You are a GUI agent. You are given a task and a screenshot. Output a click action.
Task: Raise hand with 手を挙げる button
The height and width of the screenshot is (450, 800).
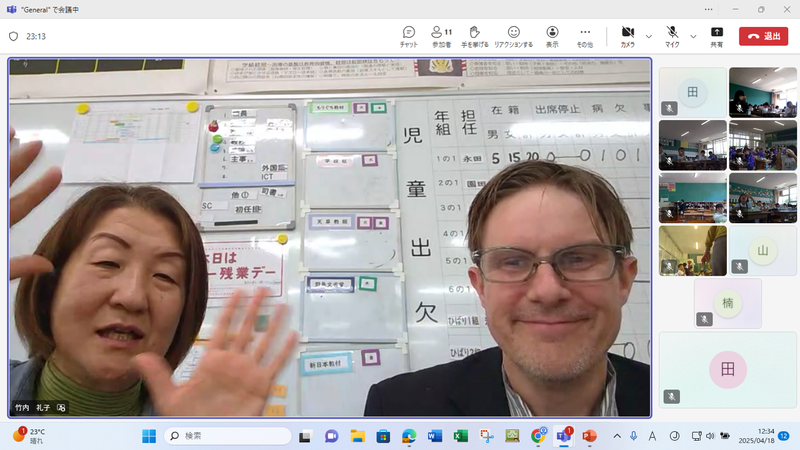click(477, 37)
